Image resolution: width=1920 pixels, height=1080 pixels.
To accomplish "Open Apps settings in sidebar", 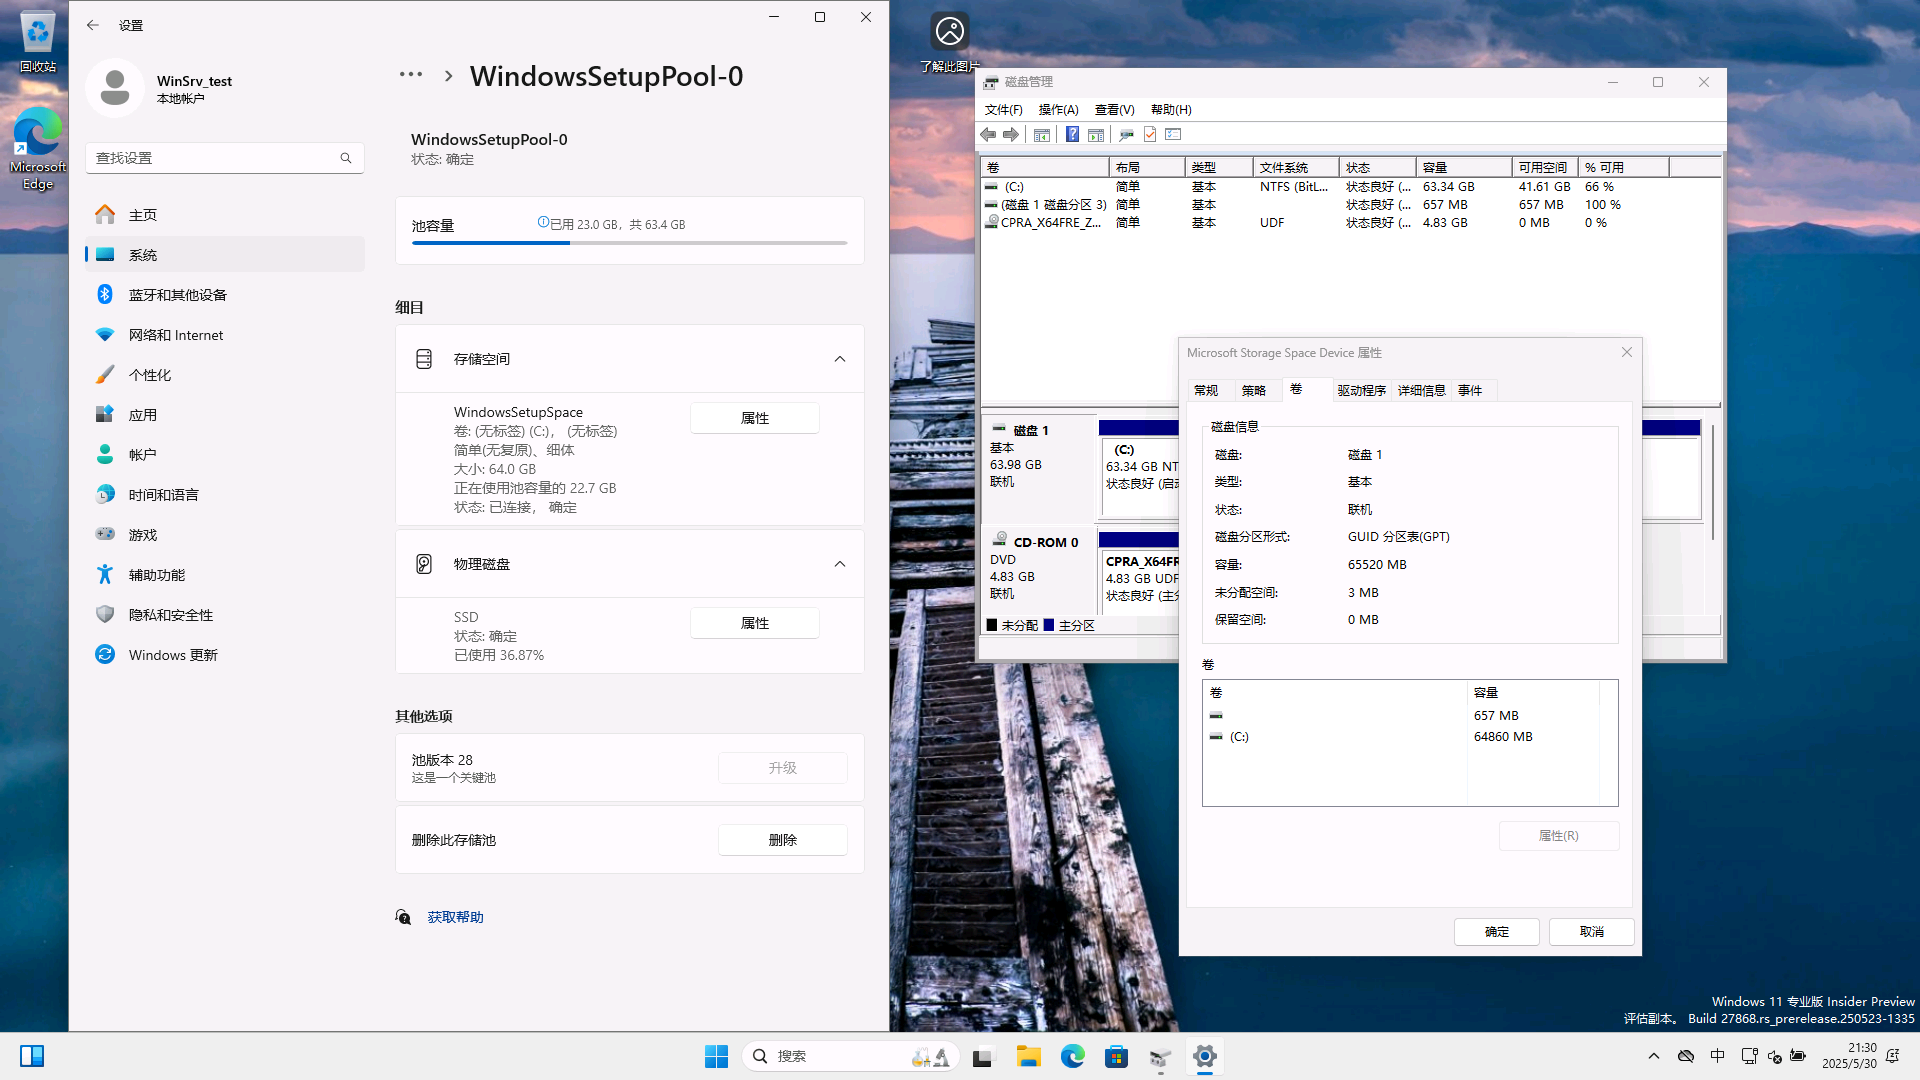I will click(225, 414).
